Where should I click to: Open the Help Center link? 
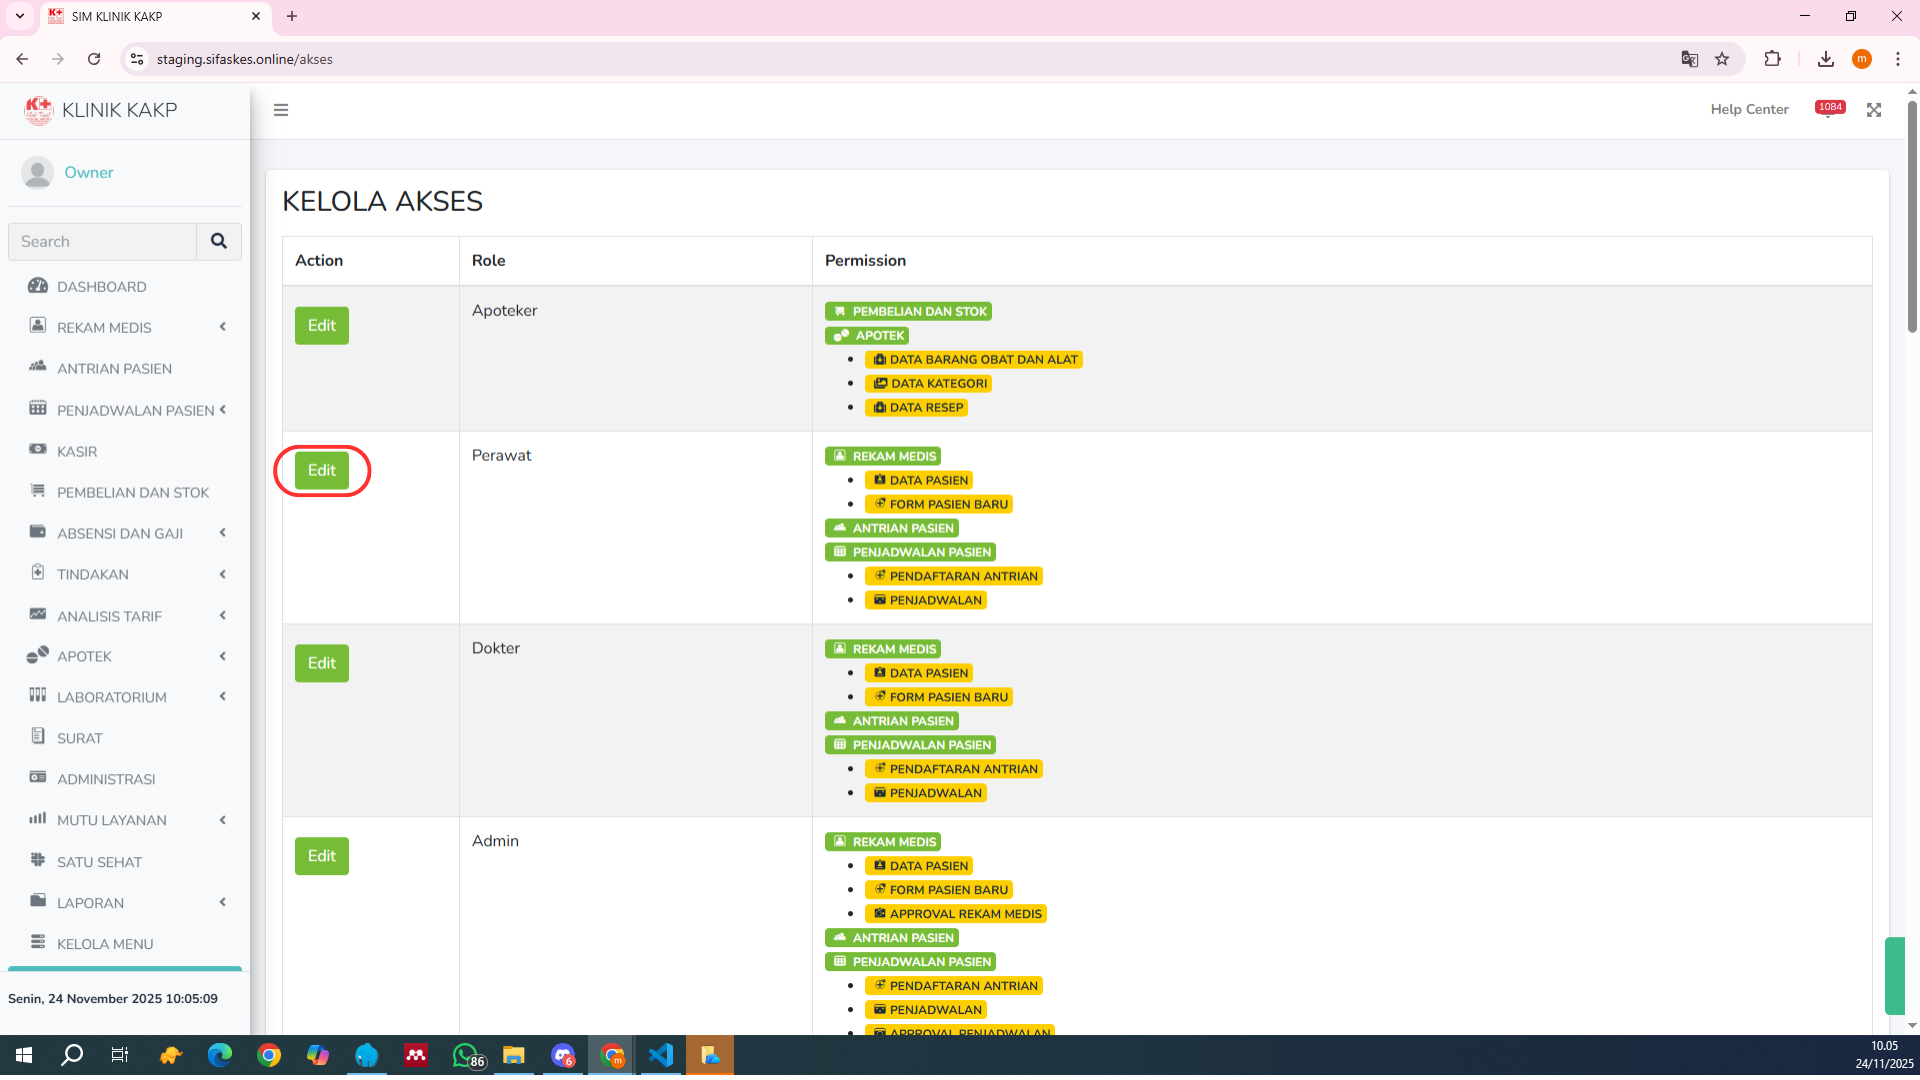pyautogui.click(x=1749, y=110)
